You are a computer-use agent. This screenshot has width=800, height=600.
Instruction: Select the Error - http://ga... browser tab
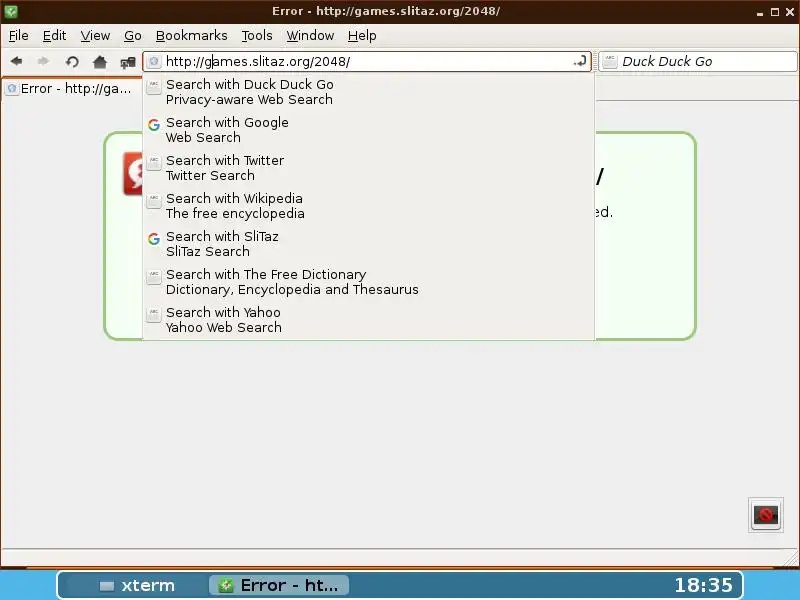tap(71, 88)
